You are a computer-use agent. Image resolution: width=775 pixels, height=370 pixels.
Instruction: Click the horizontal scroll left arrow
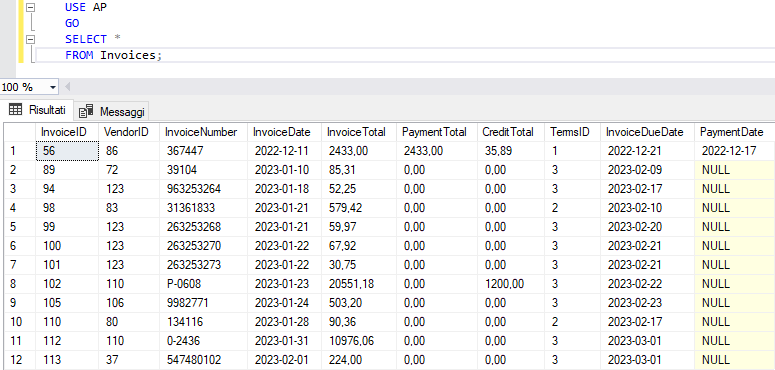67,87
